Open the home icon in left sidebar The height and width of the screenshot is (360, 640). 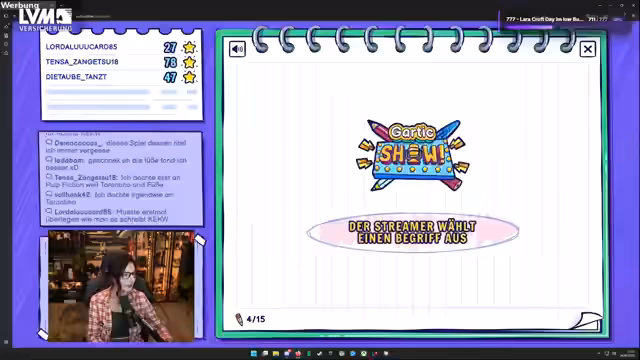coord(6,26)
